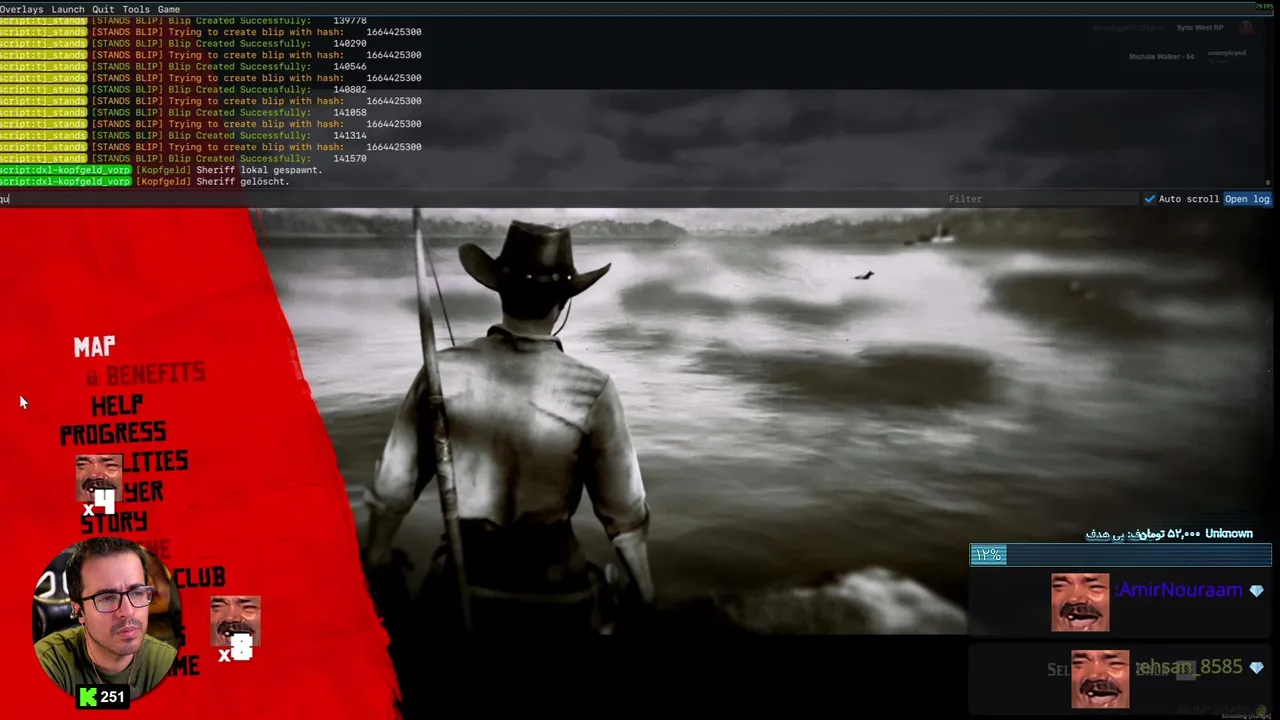
Task: Click the 'Sheriff gelöscht.' log line
Action: [x=243, y=182]
